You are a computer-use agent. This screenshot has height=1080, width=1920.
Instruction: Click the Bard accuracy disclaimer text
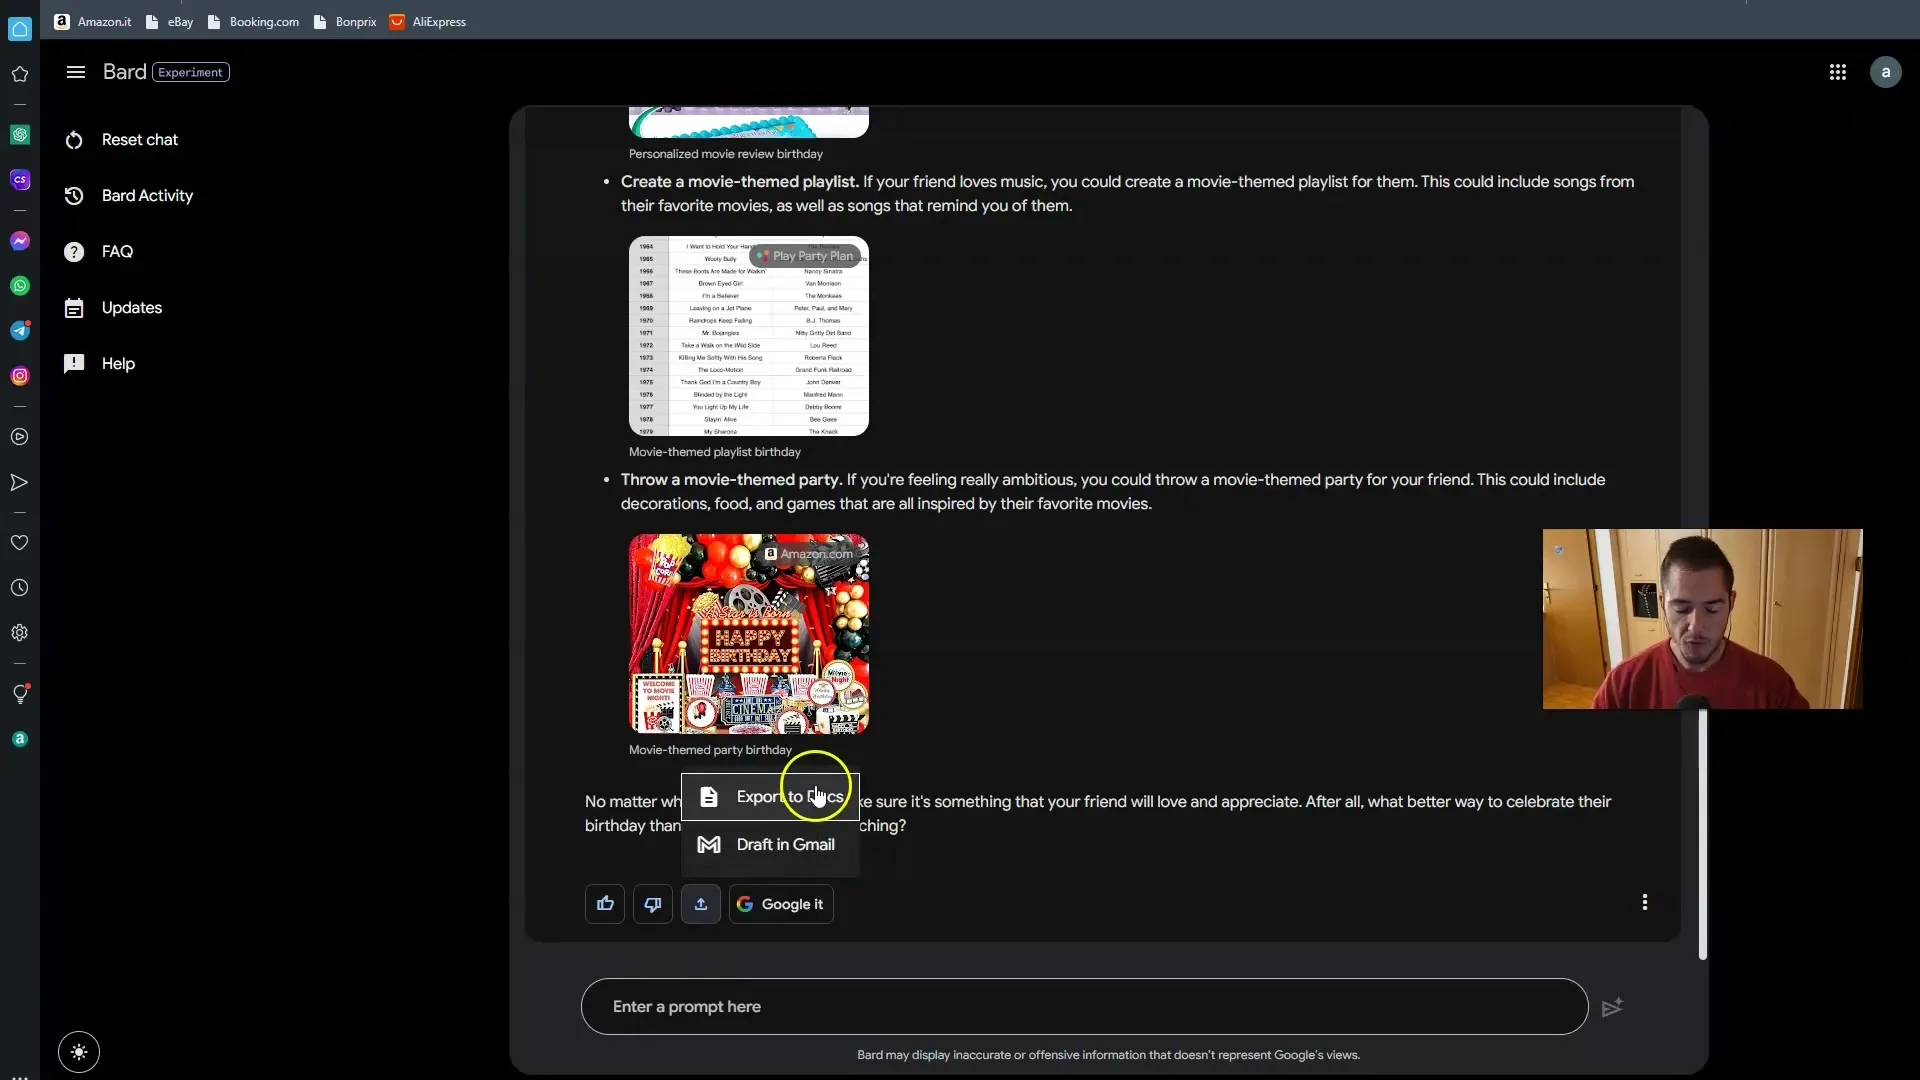point(1108,1055)
